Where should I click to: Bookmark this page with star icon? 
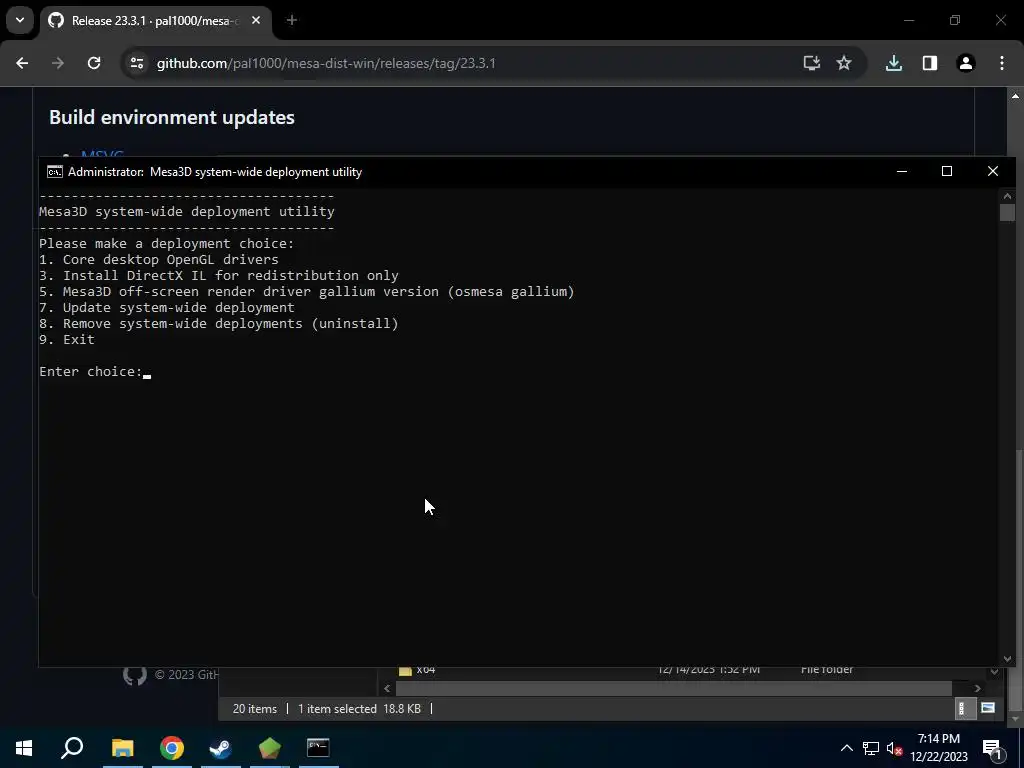tap(844, 63)
